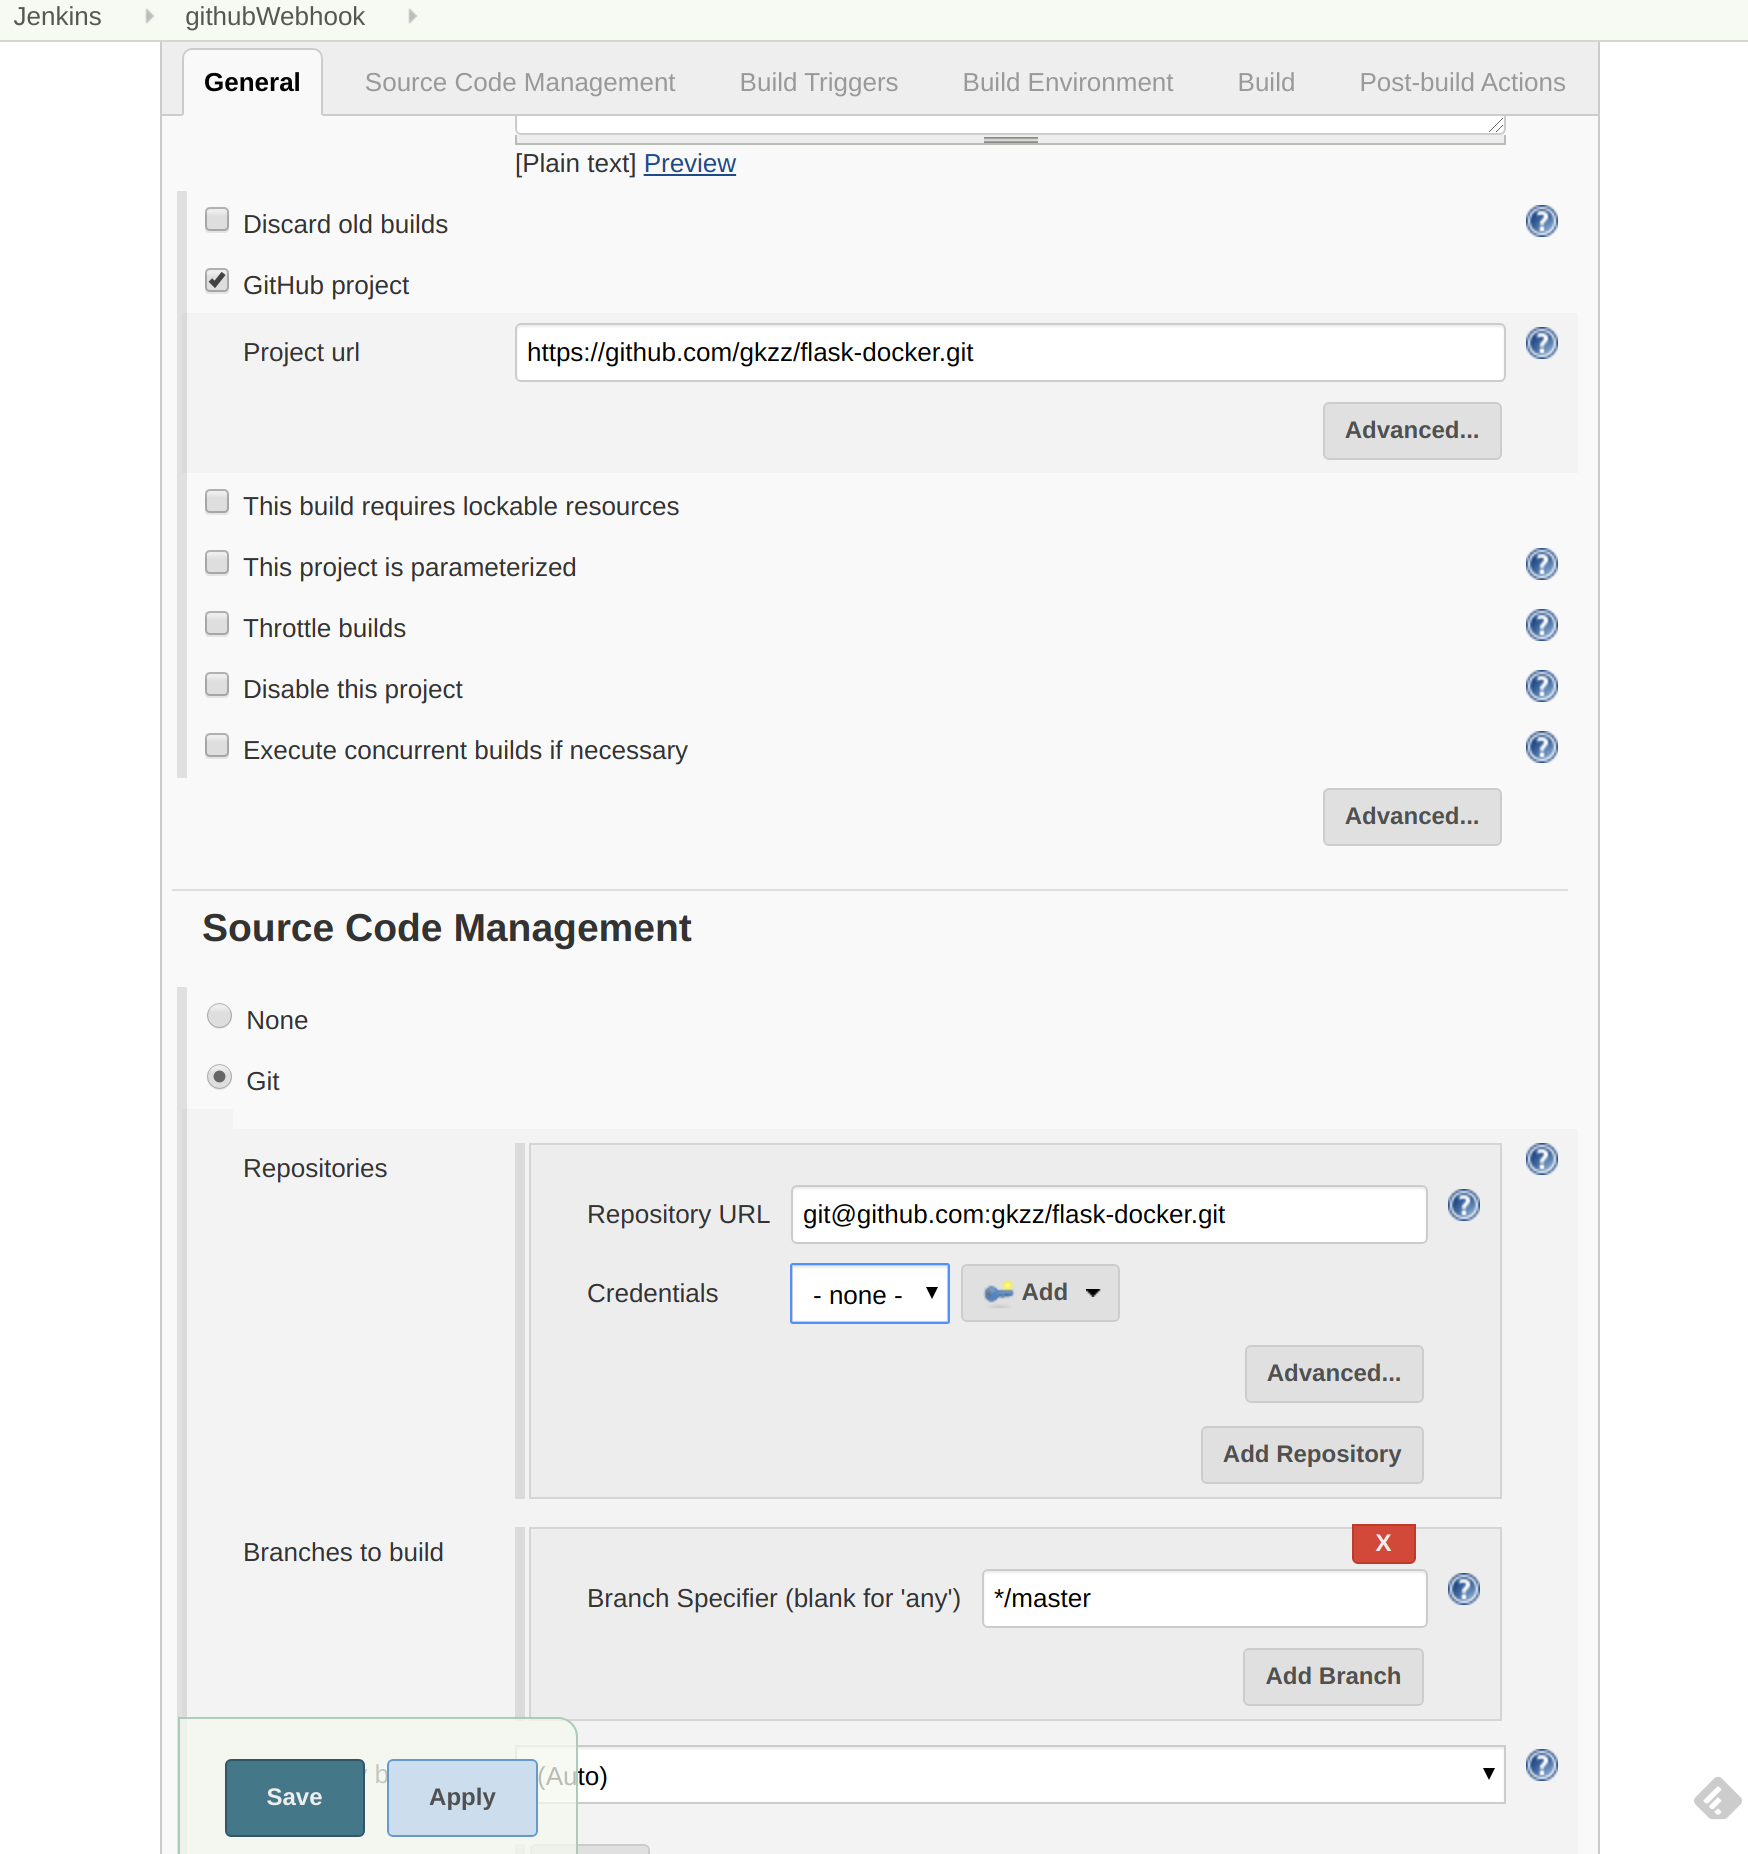Uncheck the GitHub project checkbox
Image resolution: width=1748 pixels, height=1854 pixels.
(216, 281)
